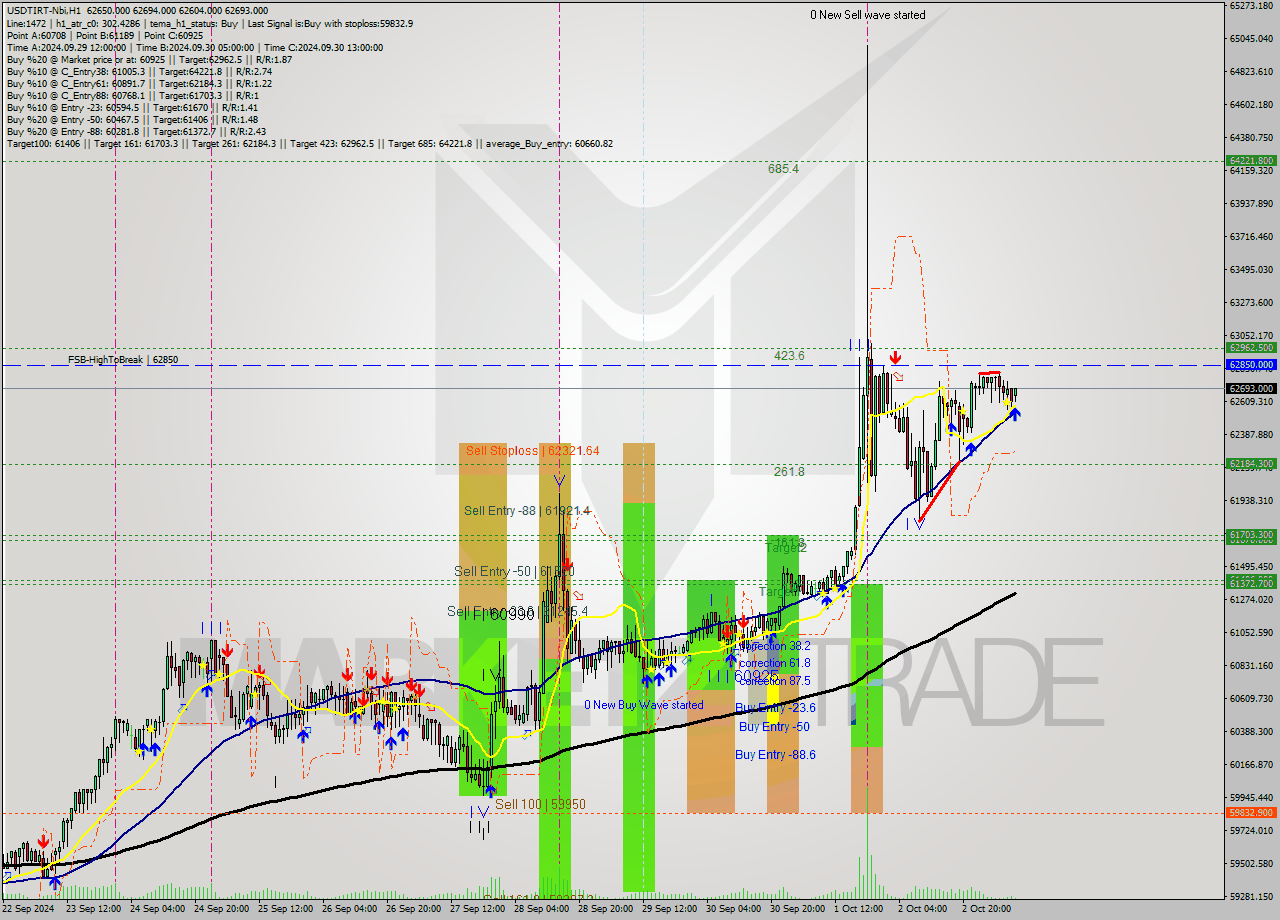The image size is (1280, 920).
Task: Click the '27 Sep 12:00' time axis label
Action: (x=478, y=909)
